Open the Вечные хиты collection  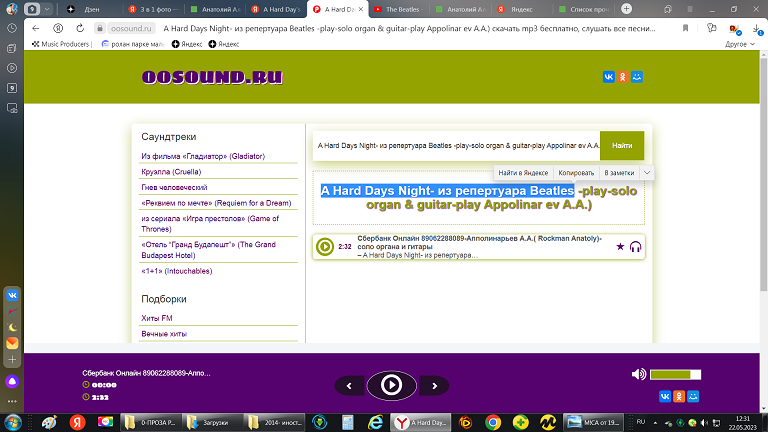pyautogui.click(x=164, y=334)
